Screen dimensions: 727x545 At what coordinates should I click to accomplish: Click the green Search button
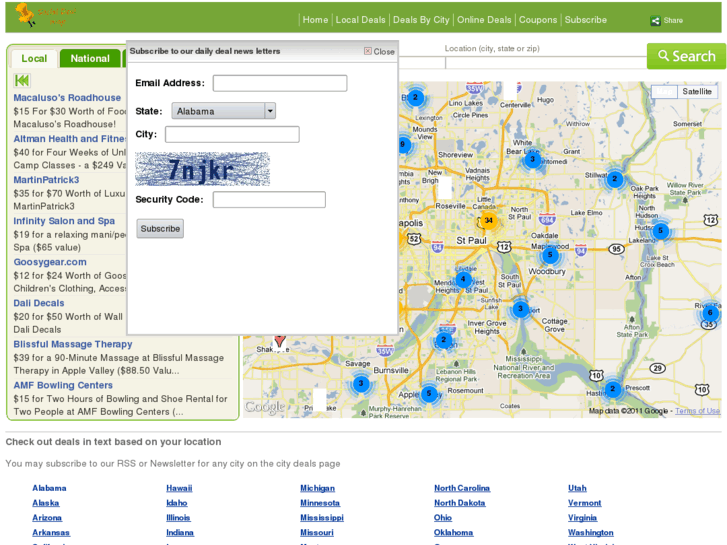click(686, 57)
